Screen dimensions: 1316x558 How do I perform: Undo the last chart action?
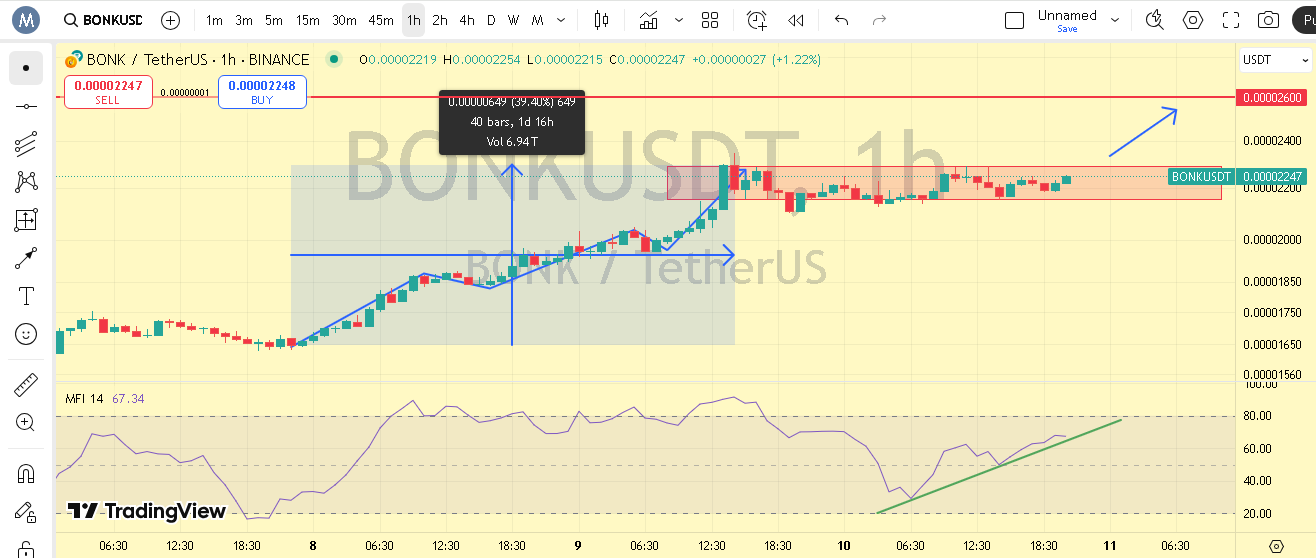click(841, 20)
